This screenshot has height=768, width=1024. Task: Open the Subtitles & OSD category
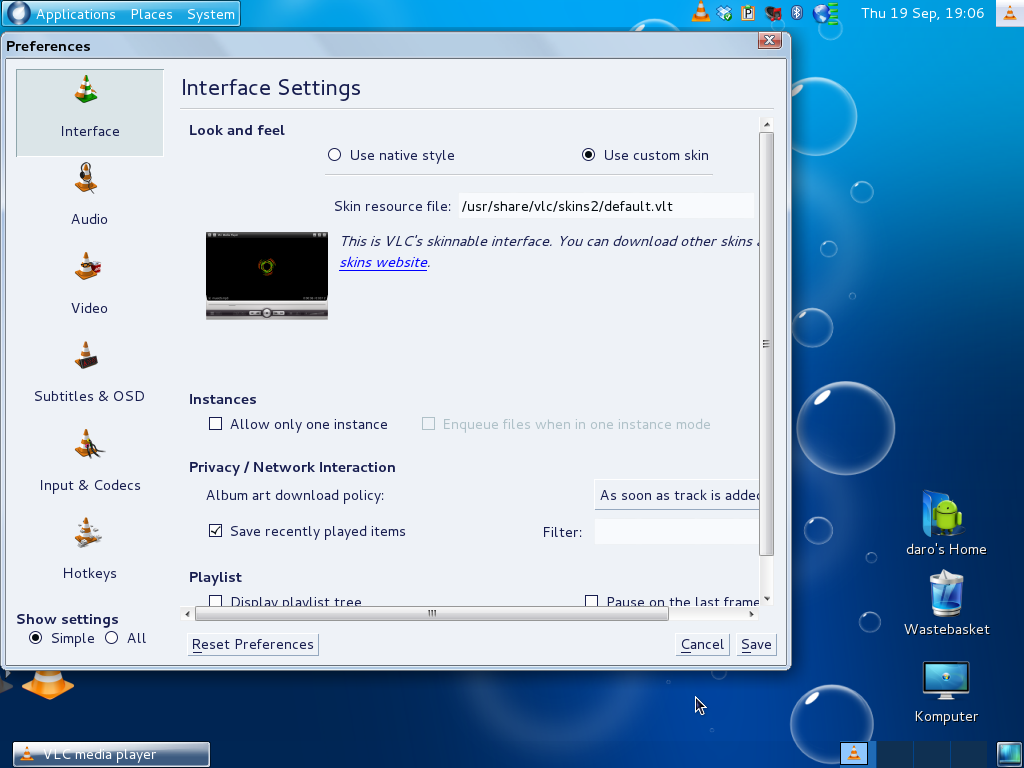click(x=89, y=374)
